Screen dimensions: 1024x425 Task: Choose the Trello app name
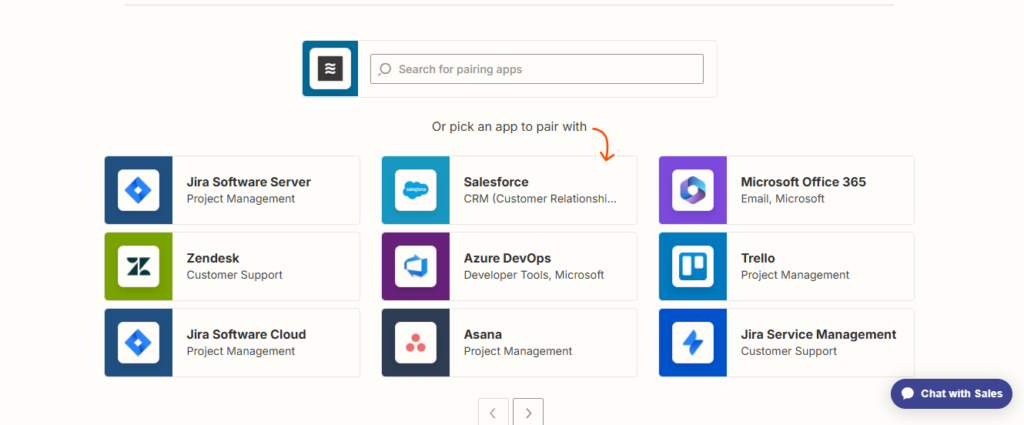(758, 259)
